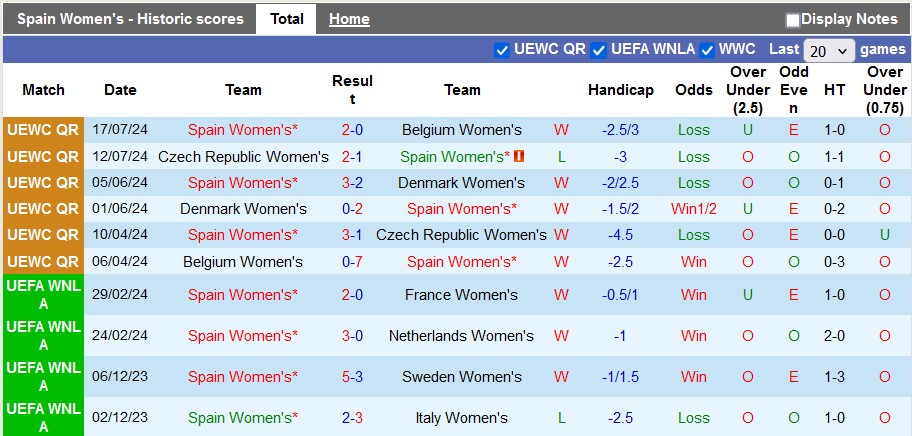
Task: Open Belgium Women's team link, 17/07/24 match
Action: pyautogui.click(x=462, y=130)
